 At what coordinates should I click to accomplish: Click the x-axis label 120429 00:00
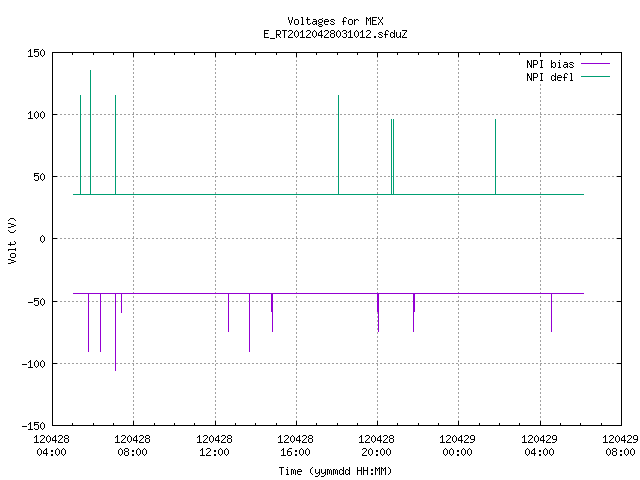click(x=457, y=445)
